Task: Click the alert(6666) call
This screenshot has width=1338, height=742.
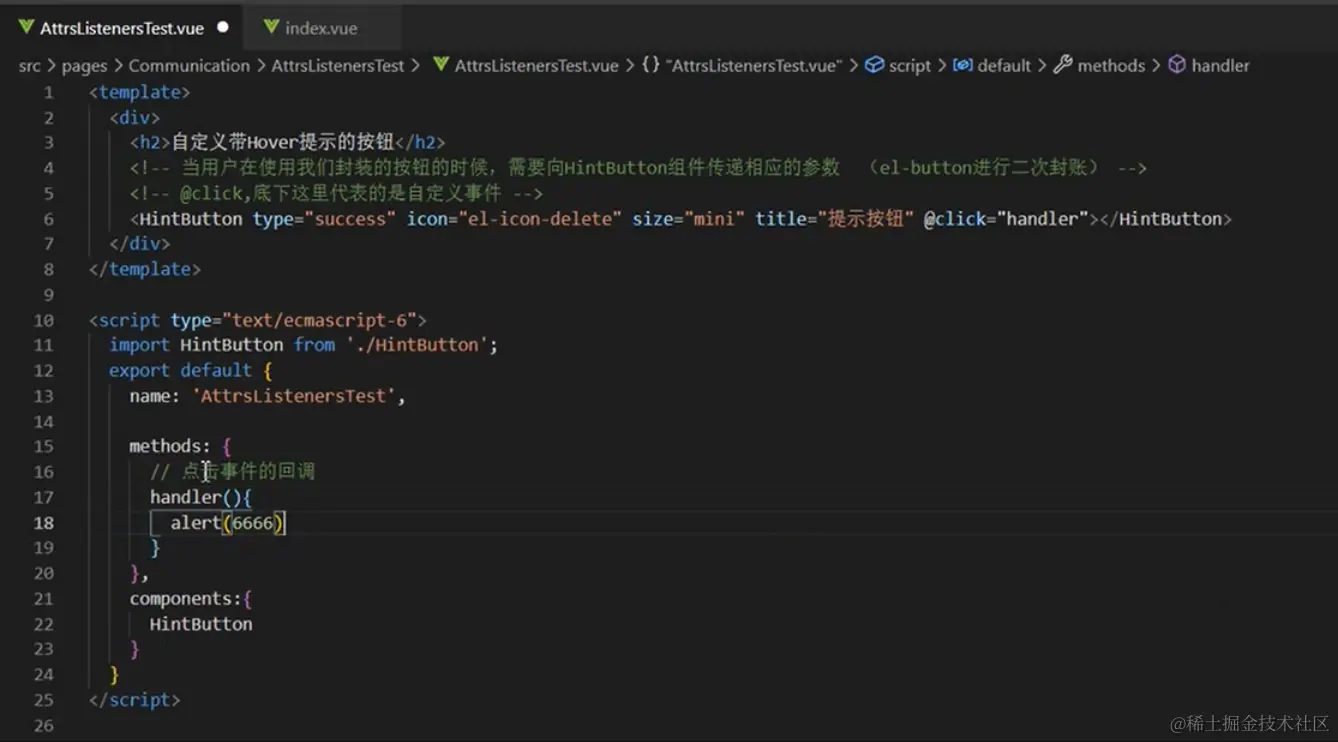Action: 228,523
